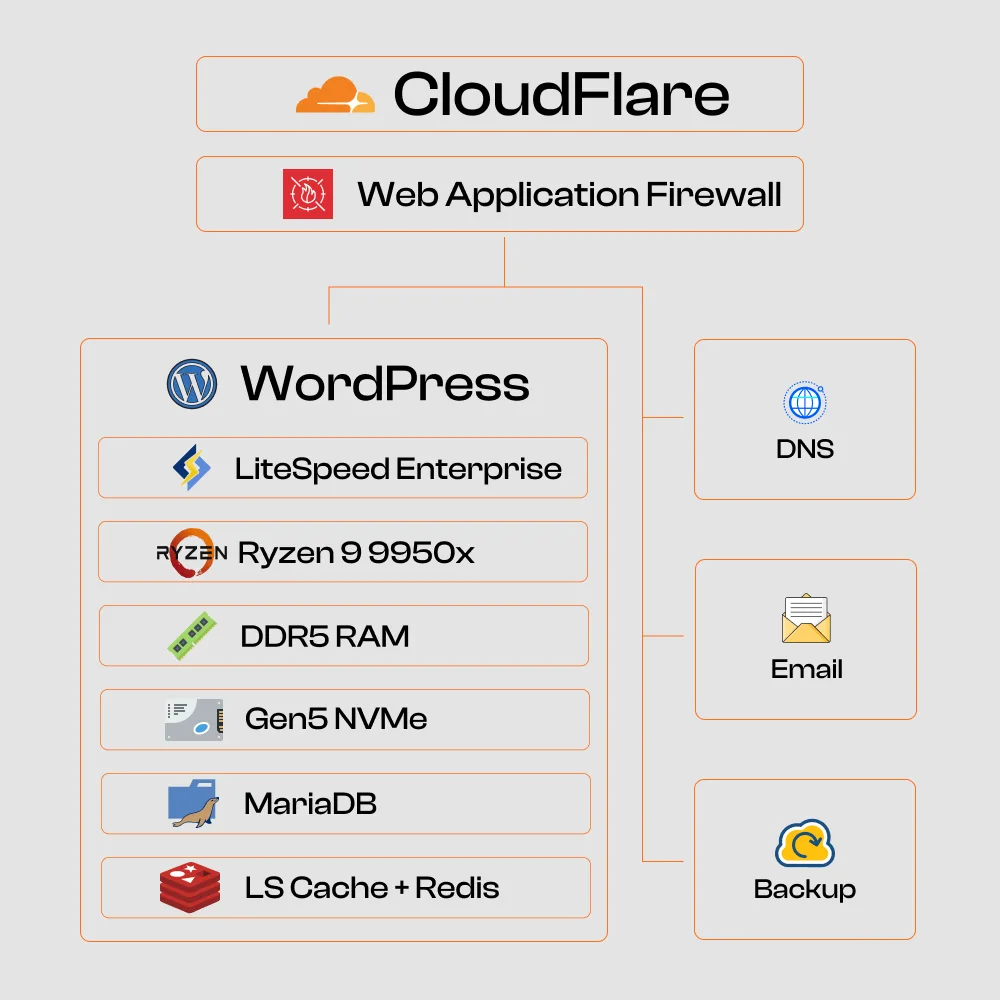Select the DNS label text
Image resolution: width=1000 pixels, height=1000 pixels.
click(805, 449)
